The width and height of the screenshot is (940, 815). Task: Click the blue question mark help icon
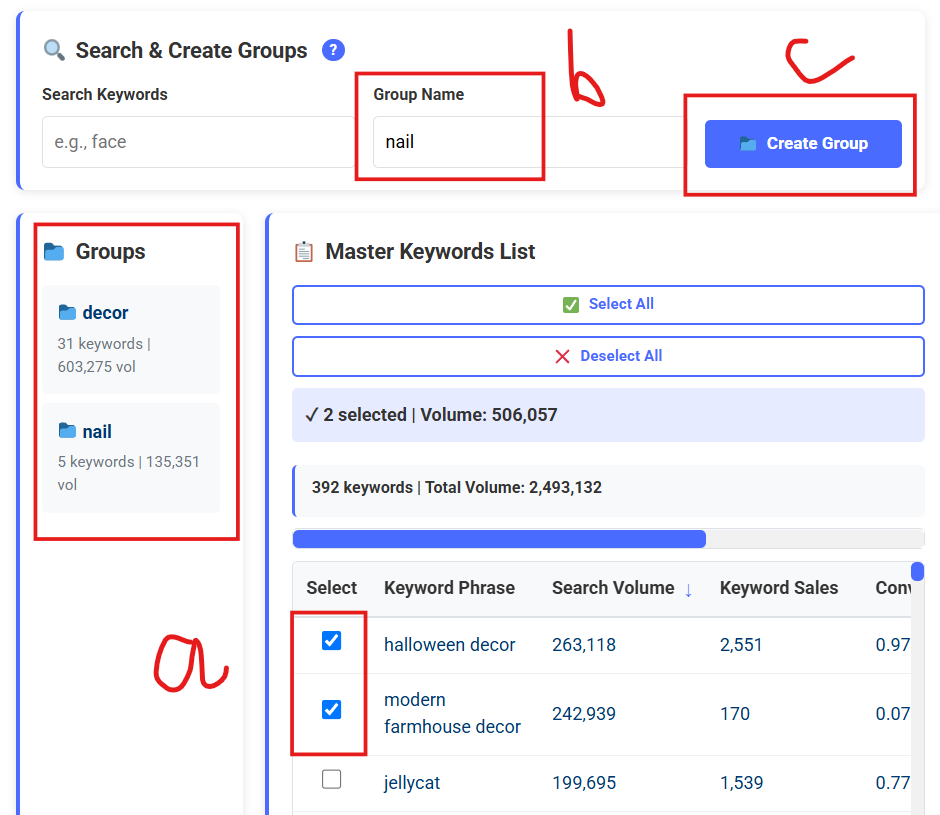(x=333, y=50)
